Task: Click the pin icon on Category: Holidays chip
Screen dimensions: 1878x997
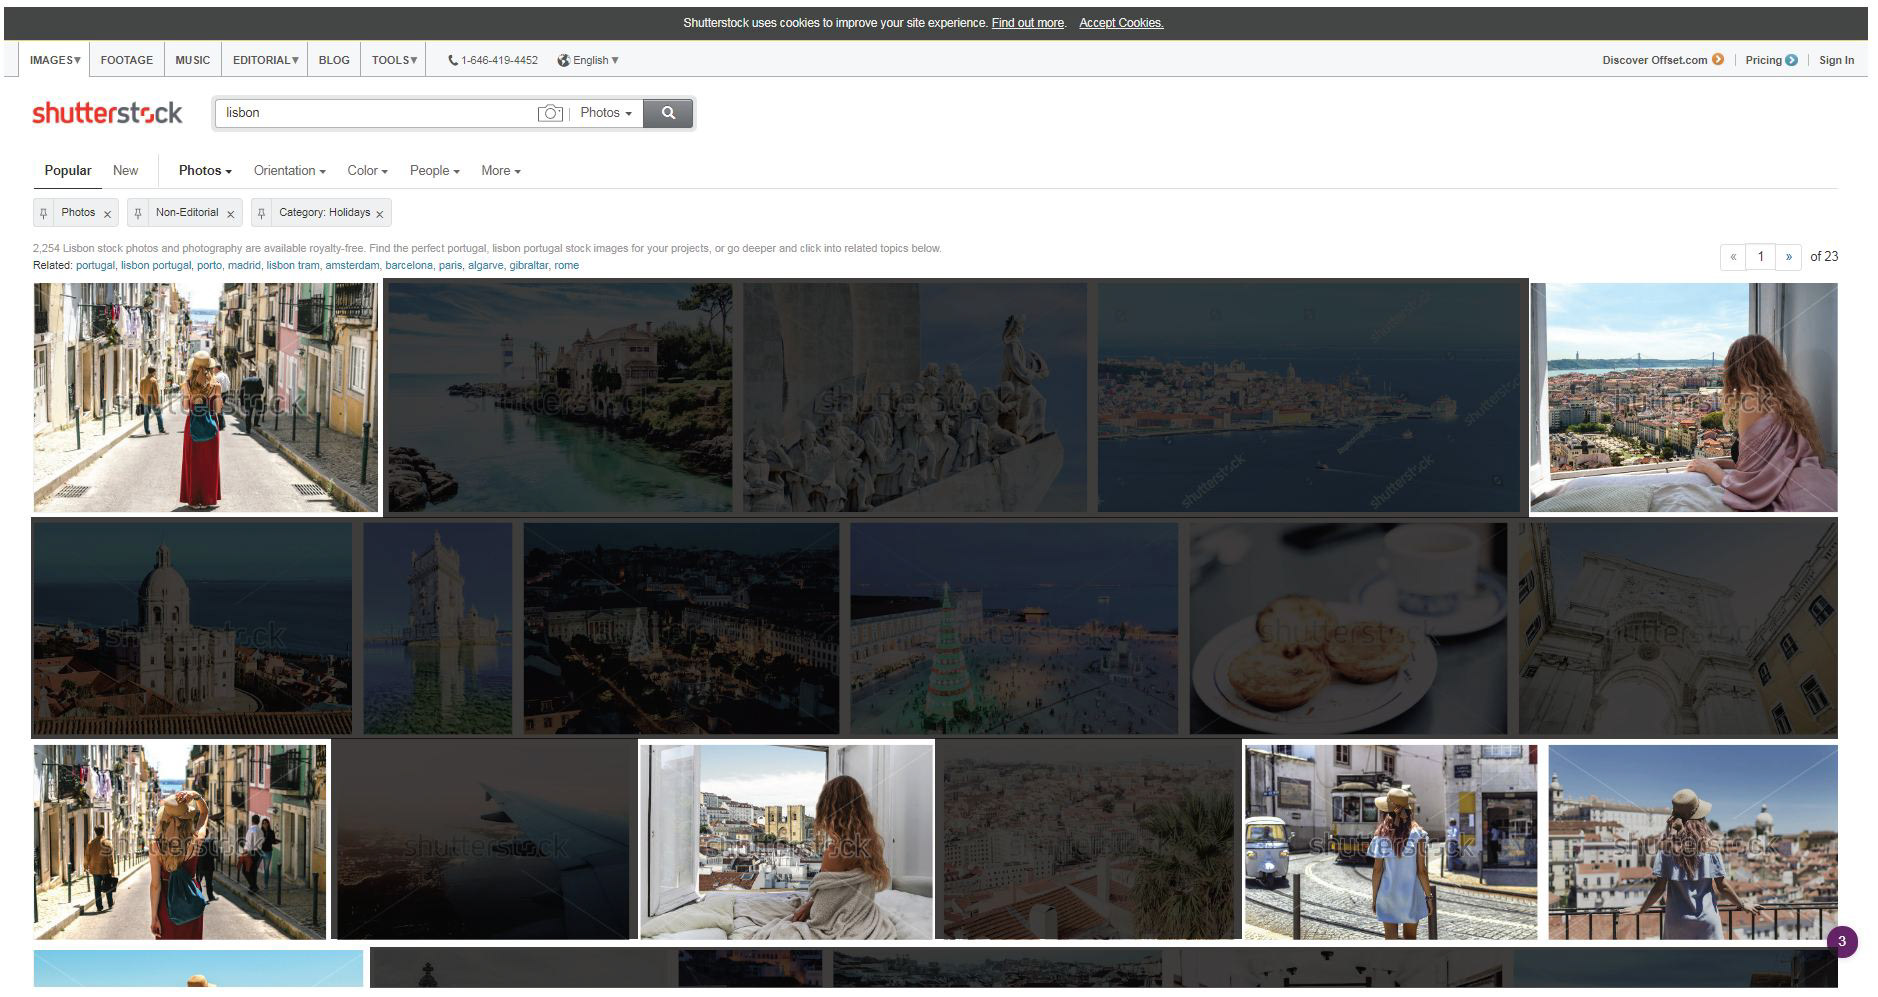Action: pos(261,213)
